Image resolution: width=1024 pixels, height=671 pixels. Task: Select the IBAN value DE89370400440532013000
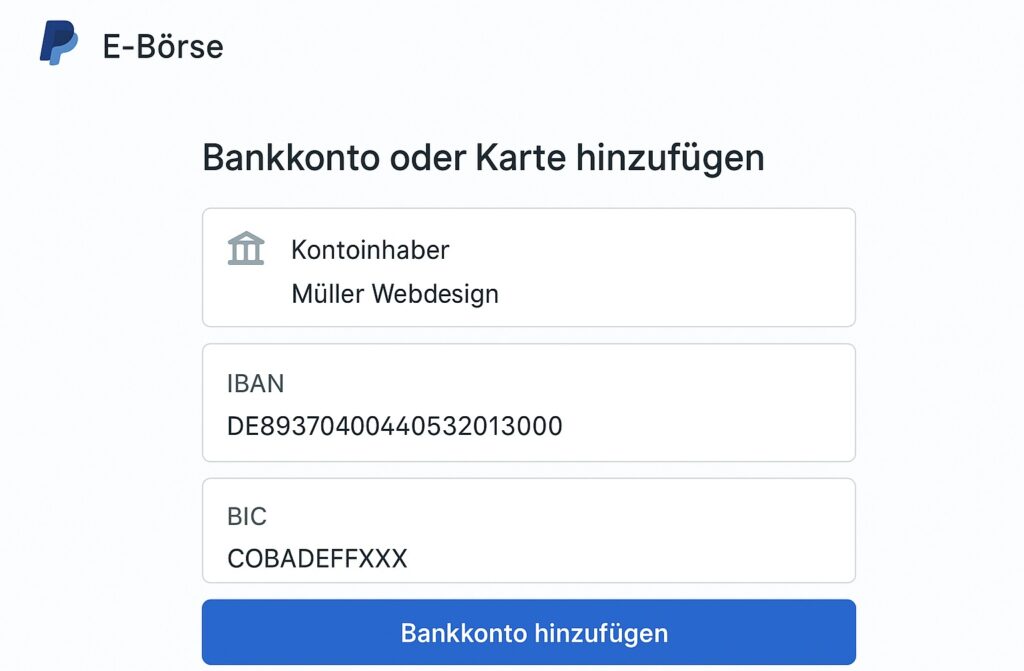click(x=394, y=426)
